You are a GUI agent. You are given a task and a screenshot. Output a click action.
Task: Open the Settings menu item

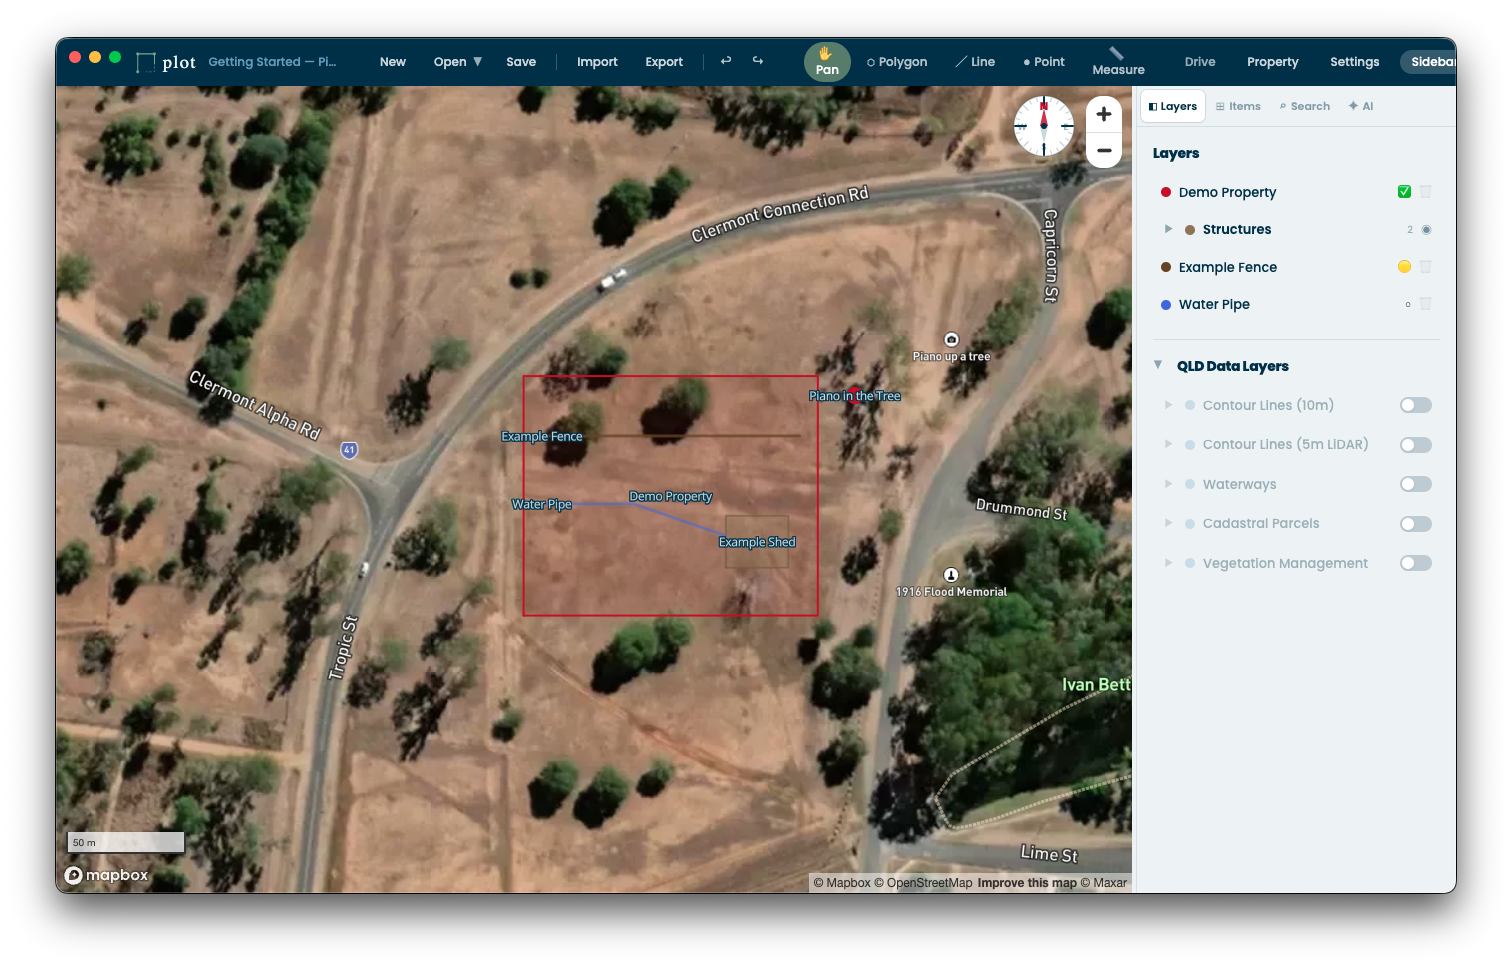(x=1354, y=61)
